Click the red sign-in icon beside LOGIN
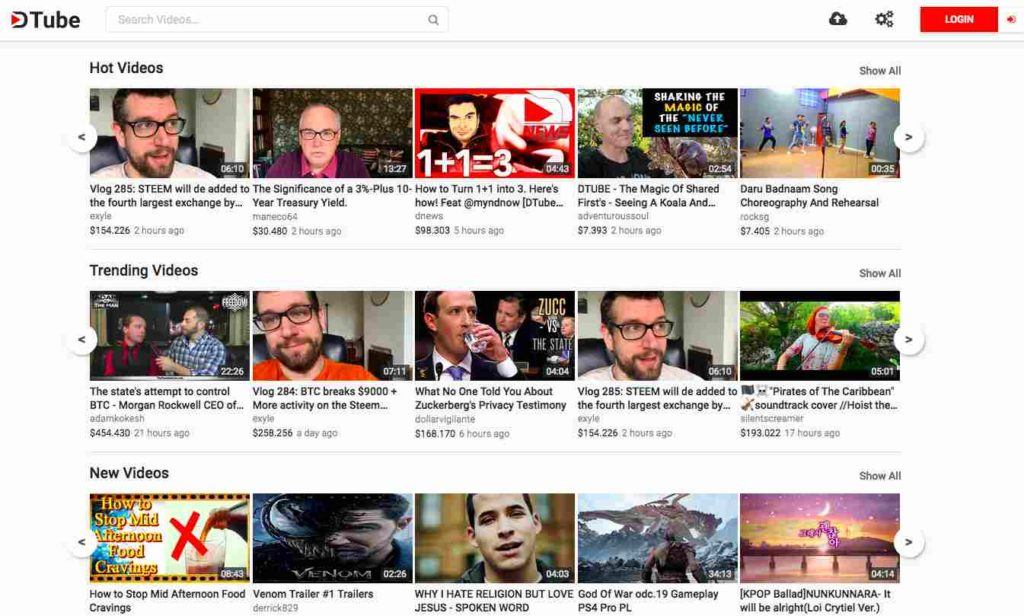The height and width of the screenshot is (616, 1024). tap(1009, 18)
